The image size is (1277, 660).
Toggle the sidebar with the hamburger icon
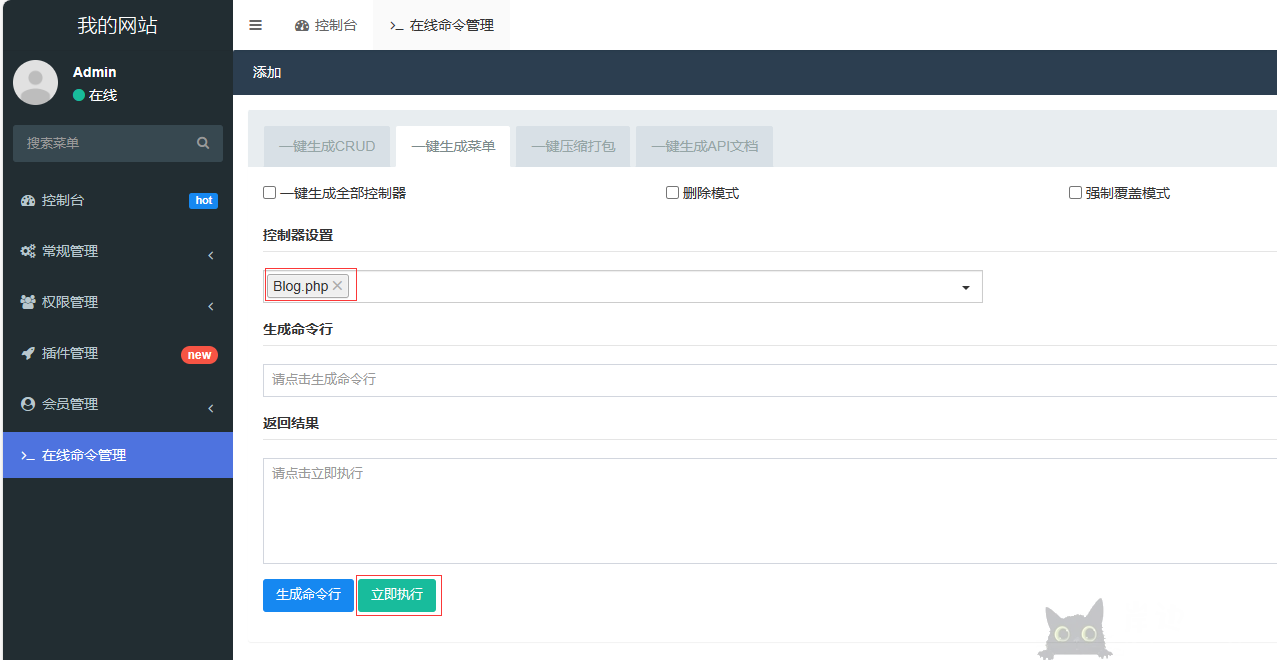click(255, 25)
